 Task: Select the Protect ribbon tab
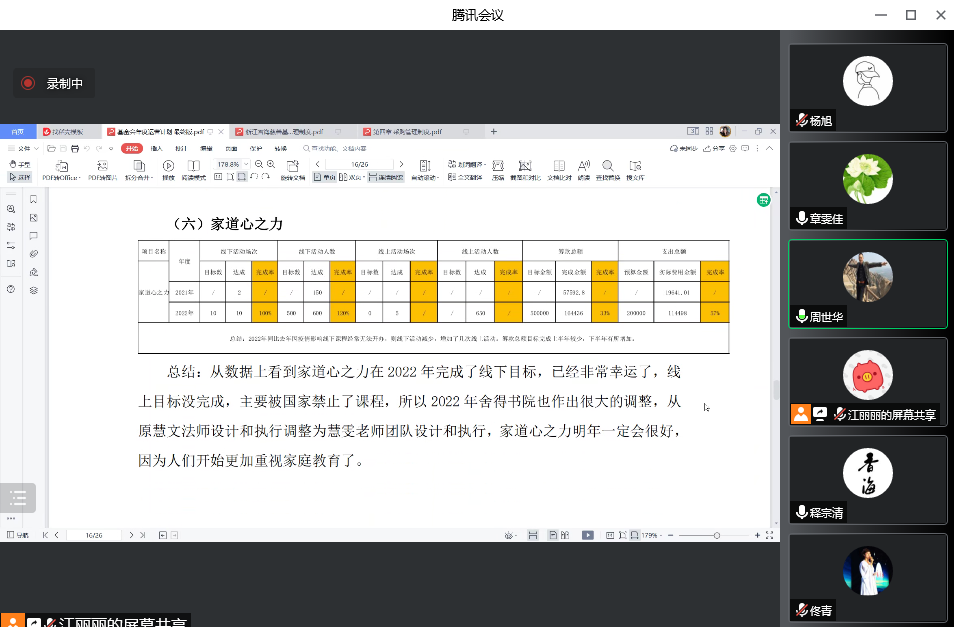point(256,148)
